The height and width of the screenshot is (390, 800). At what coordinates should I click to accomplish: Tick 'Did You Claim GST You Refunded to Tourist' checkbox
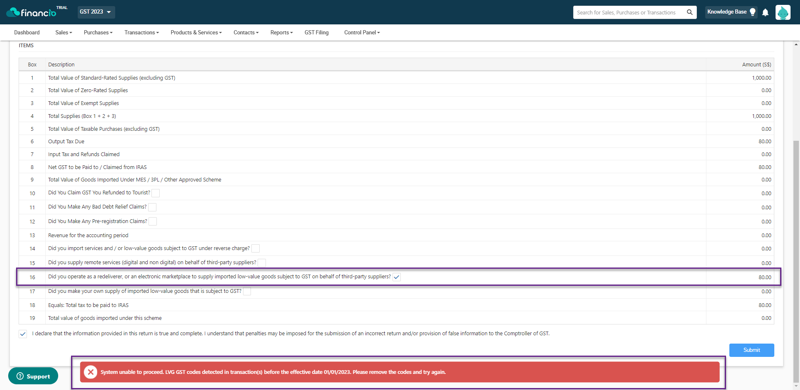(x=156, y=193)
